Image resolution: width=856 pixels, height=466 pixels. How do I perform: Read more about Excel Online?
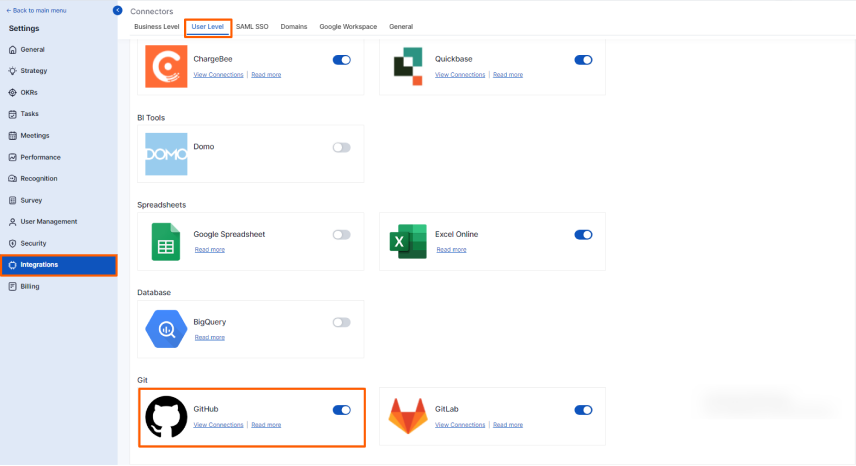[451, 250]
